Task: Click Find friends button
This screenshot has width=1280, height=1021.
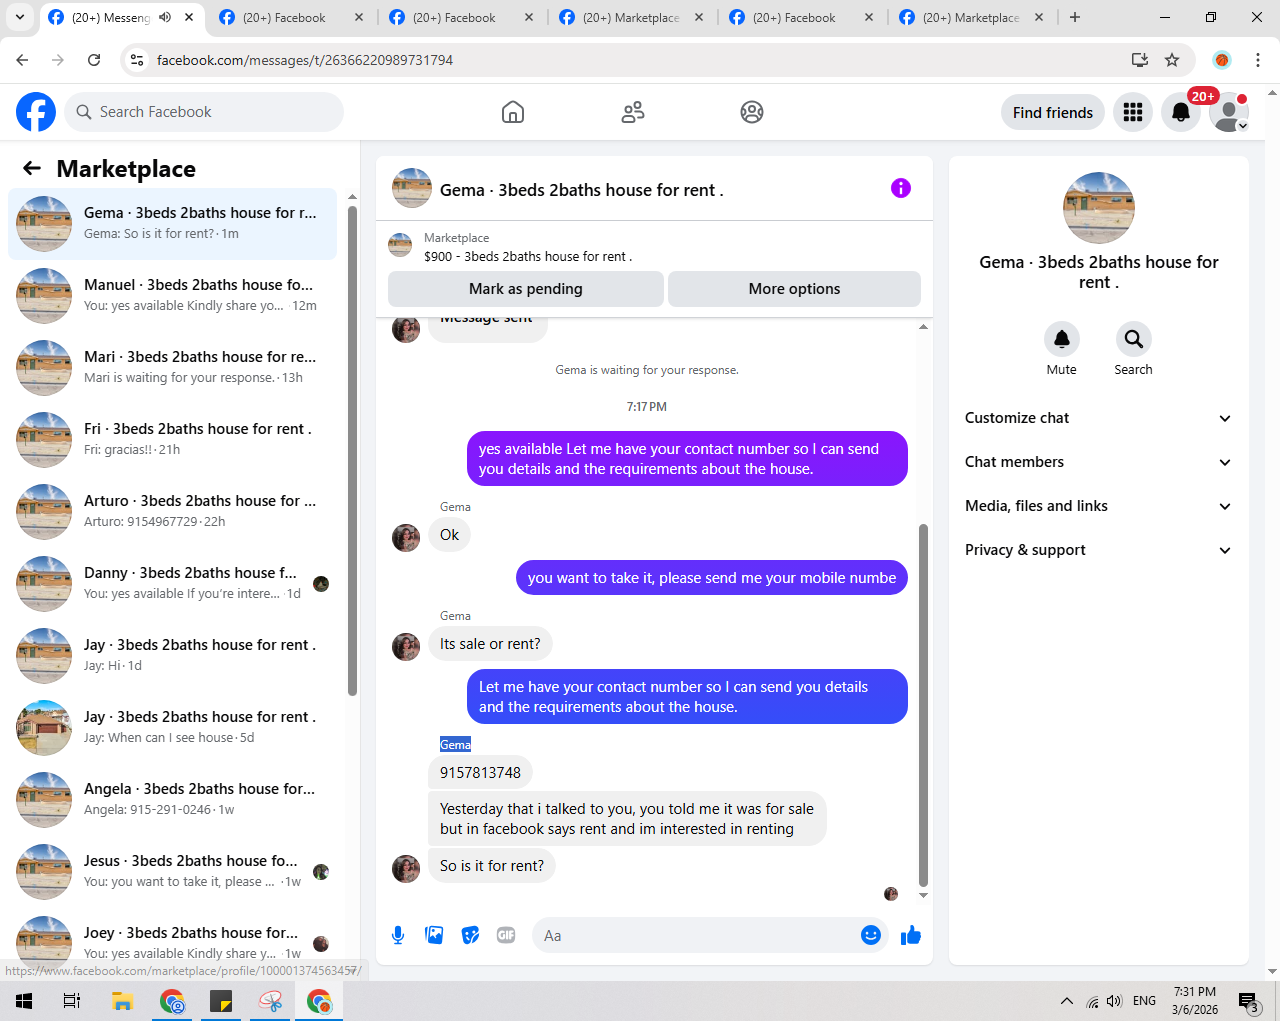Action: (x=1053, y=112)
